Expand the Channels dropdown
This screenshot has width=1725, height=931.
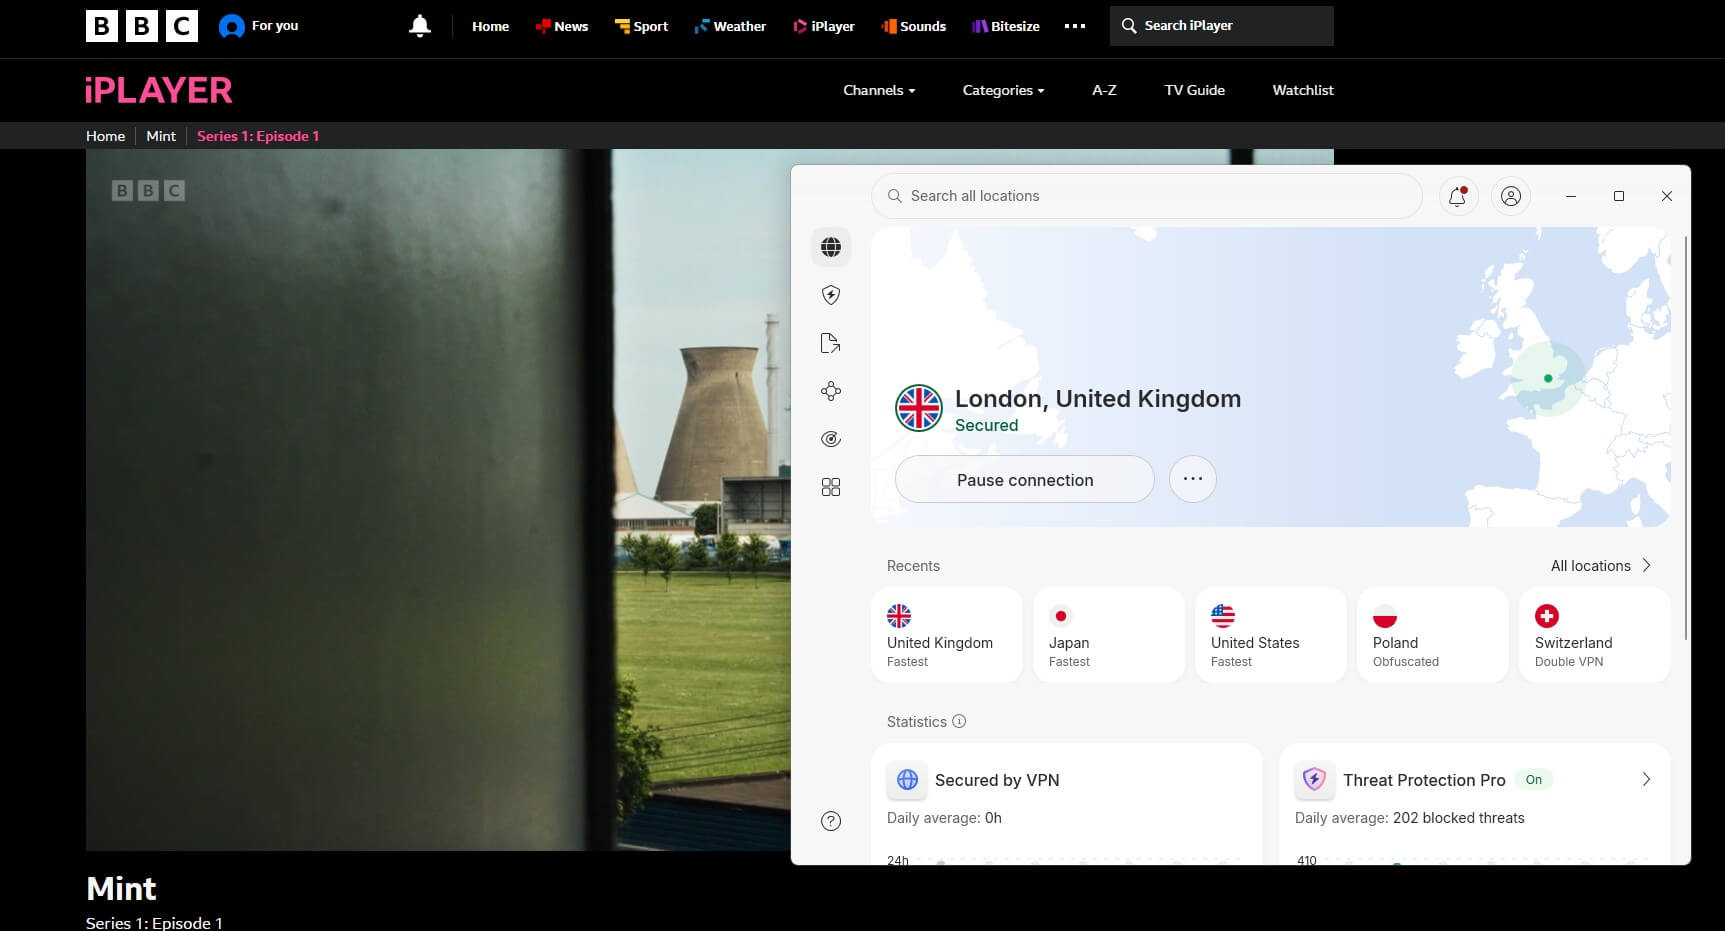879,90
